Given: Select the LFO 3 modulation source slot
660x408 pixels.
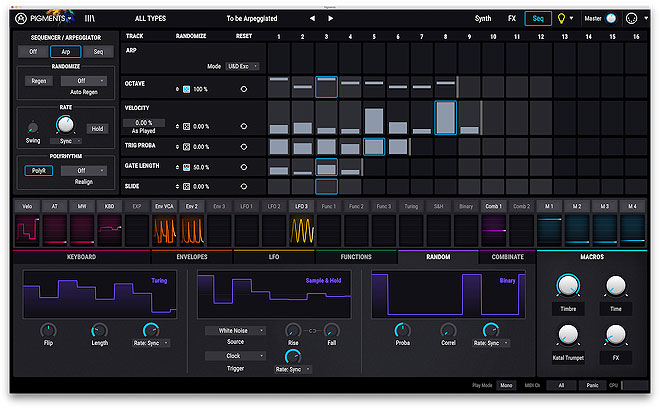Looking at the screenshot, I should [x=302, y=206].
